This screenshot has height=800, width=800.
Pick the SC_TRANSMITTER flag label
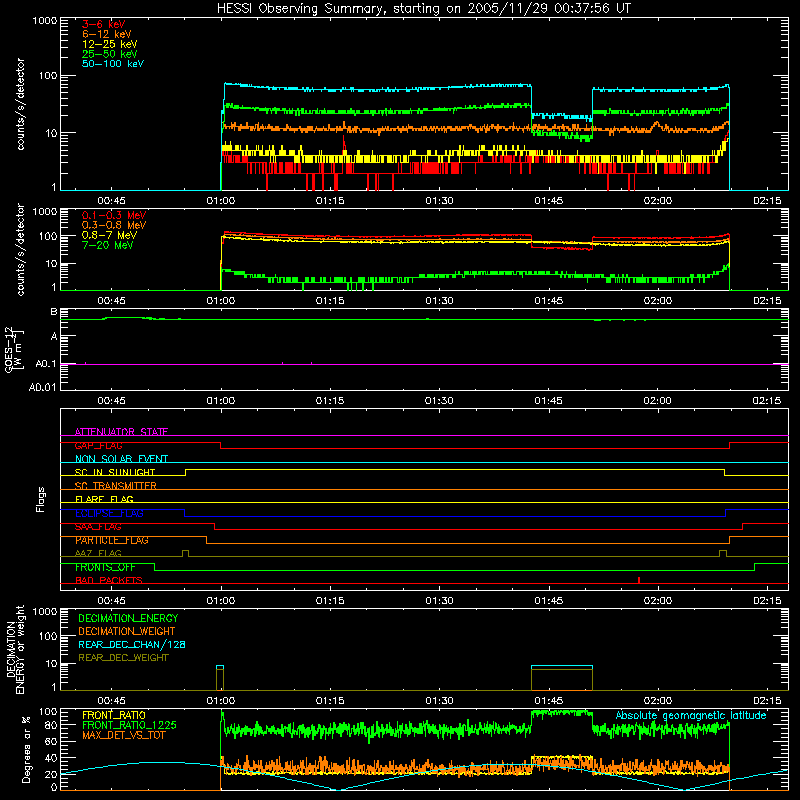coord(116,486)
